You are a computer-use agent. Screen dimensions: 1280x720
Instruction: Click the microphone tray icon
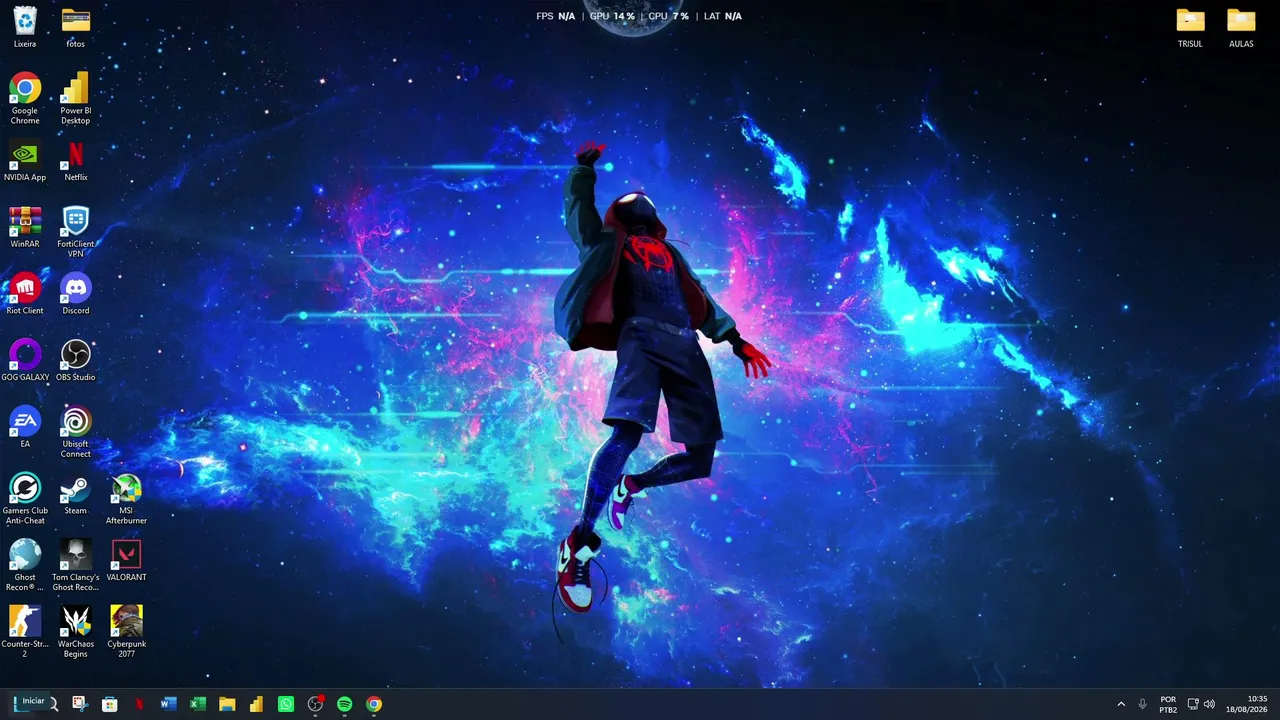(x=1142, y=704)
